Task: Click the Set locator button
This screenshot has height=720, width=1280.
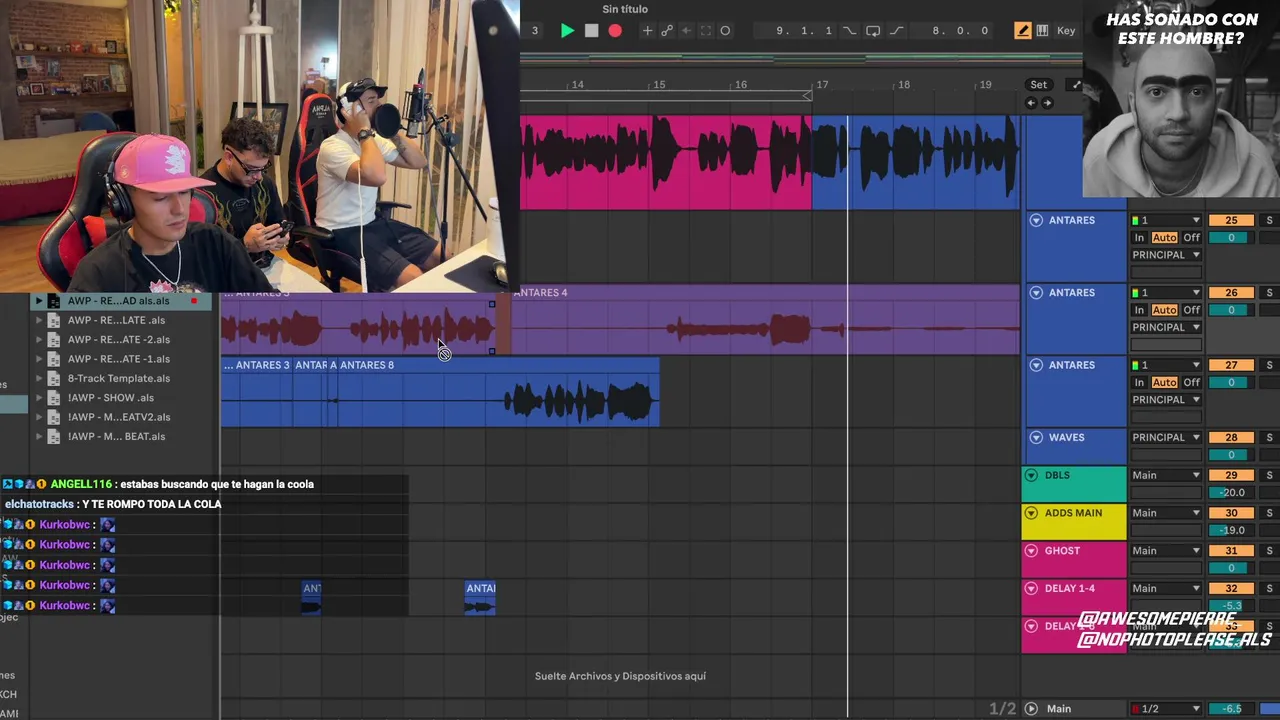Action: (x=1039, y=85)
